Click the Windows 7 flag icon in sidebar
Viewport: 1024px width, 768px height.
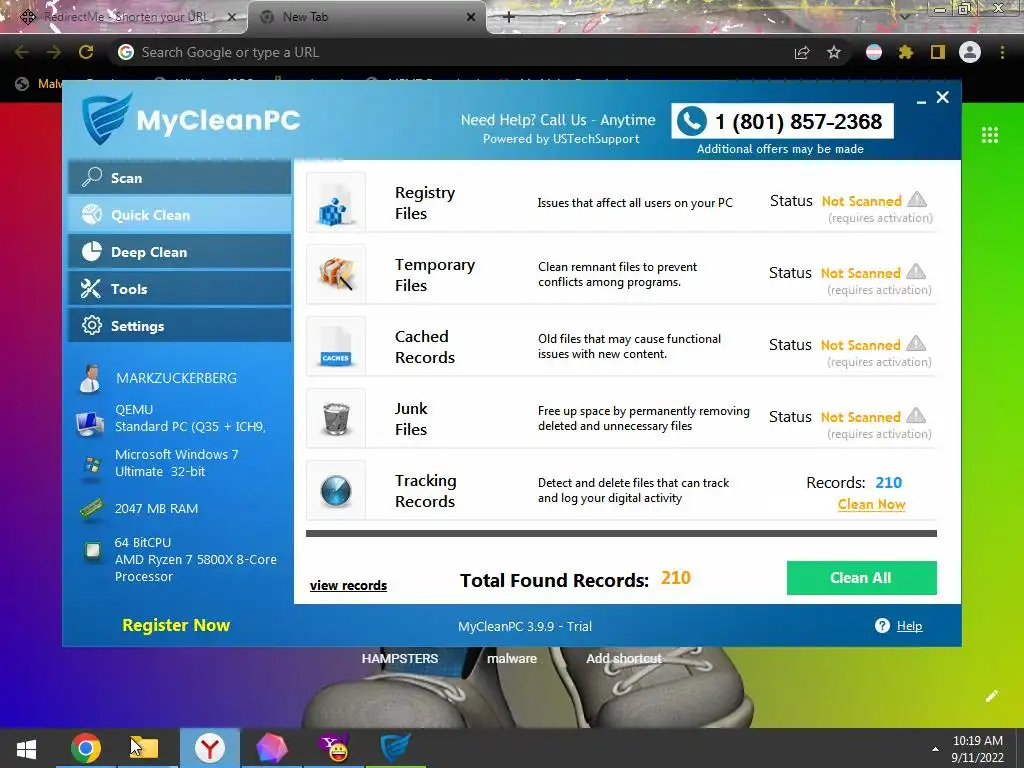92,466
